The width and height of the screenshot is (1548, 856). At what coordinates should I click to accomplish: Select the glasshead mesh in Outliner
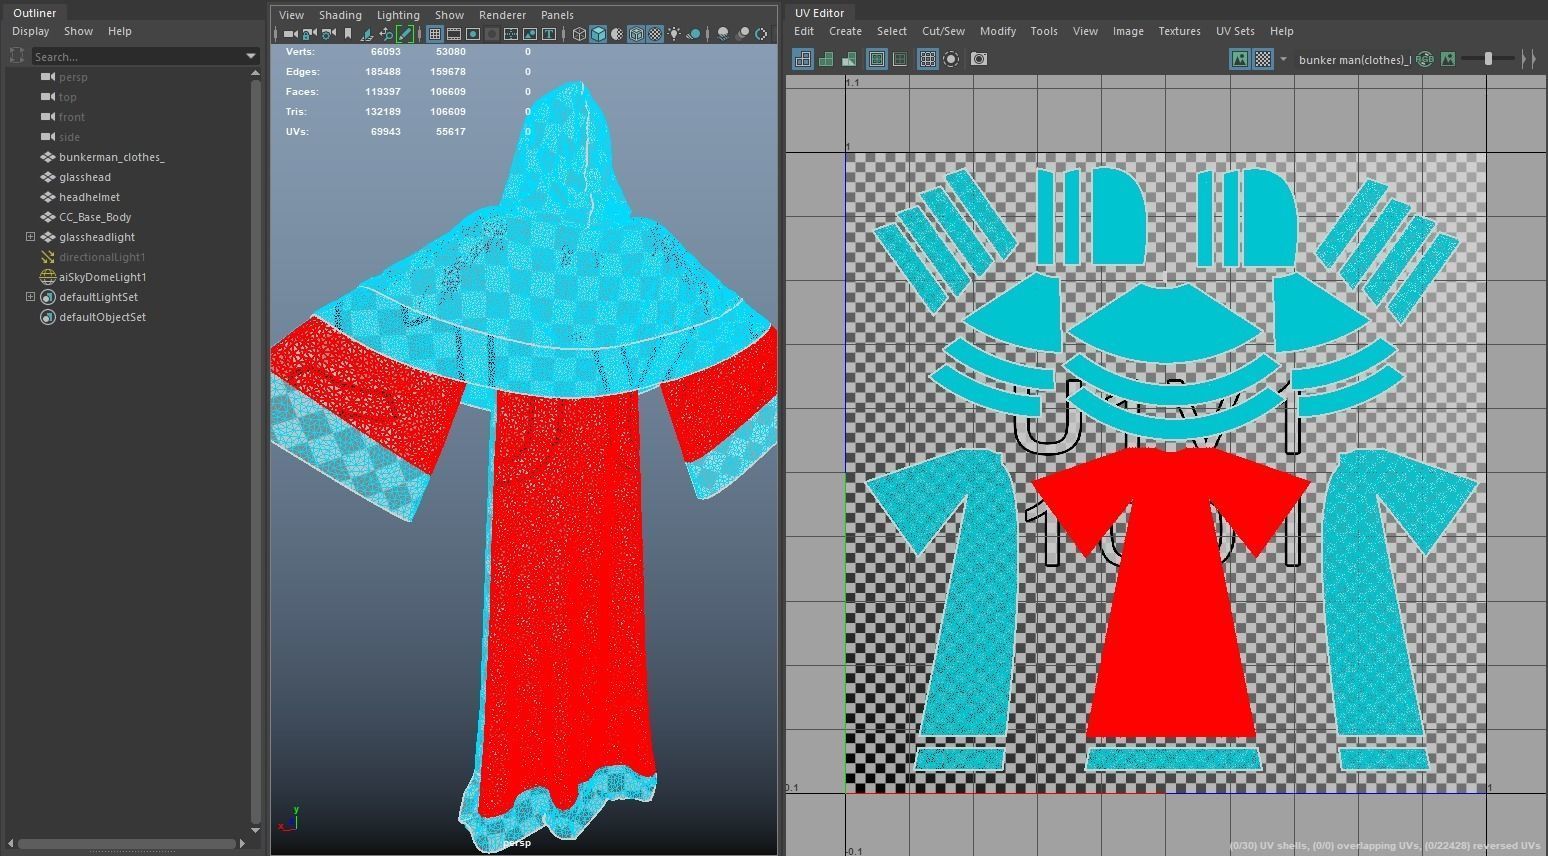click(84, 177)
